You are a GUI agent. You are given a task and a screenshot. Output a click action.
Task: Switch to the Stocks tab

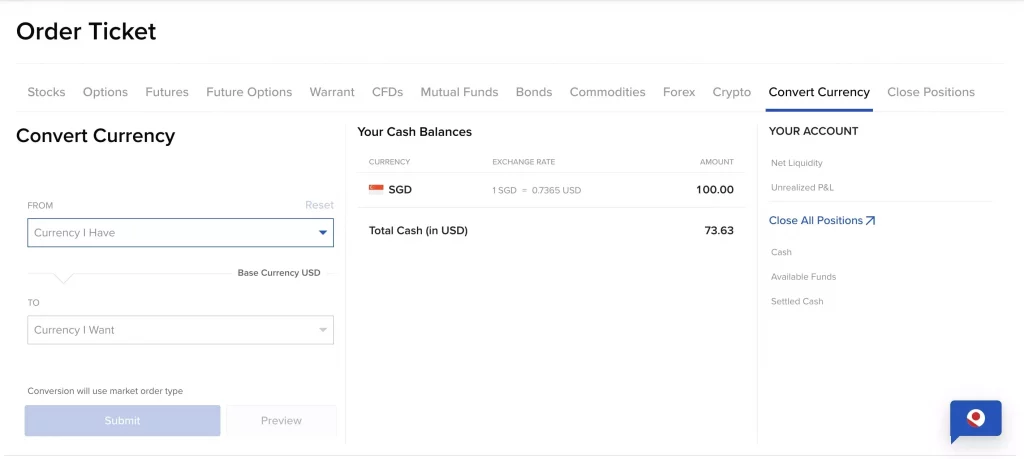pyautogui.click(x=46, y=92)
